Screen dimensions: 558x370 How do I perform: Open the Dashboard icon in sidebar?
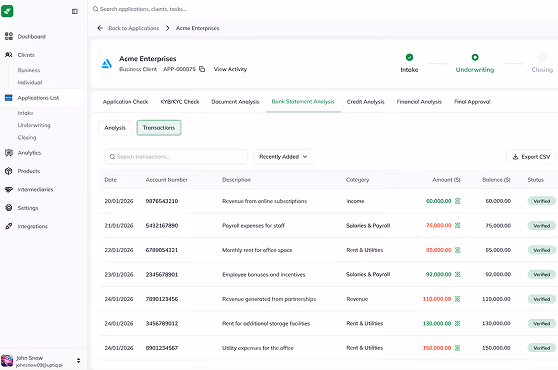point(9,36)
